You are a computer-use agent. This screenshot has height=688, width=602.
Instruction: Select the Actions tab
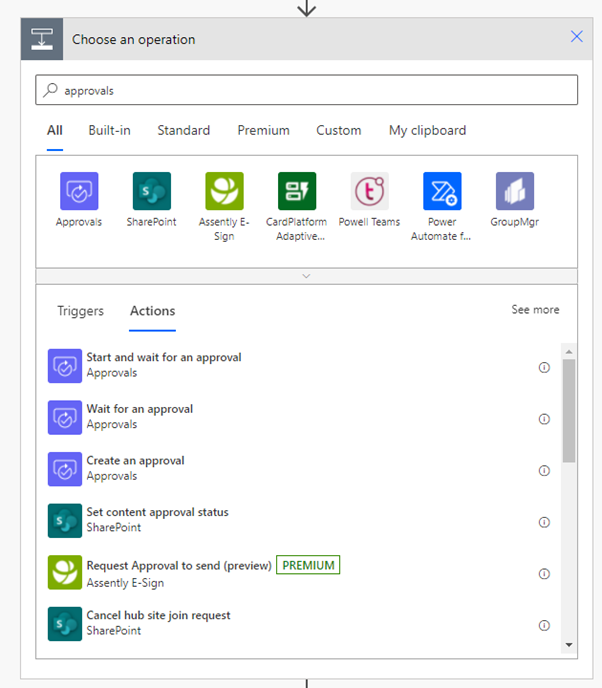click(152, 311)
